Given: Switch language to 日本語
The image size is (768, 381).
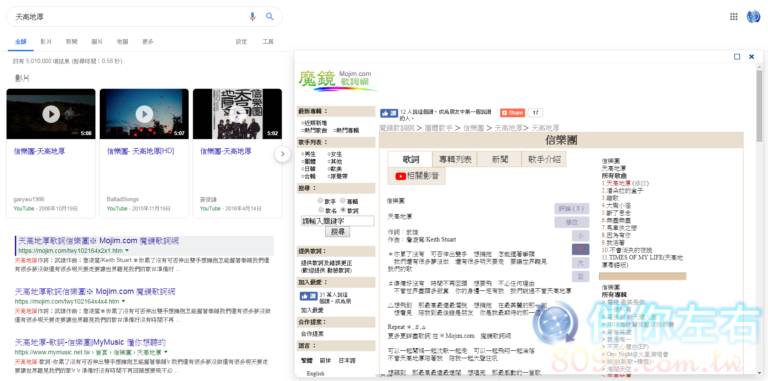Looking at the screenshot, I should coord(347,360).
